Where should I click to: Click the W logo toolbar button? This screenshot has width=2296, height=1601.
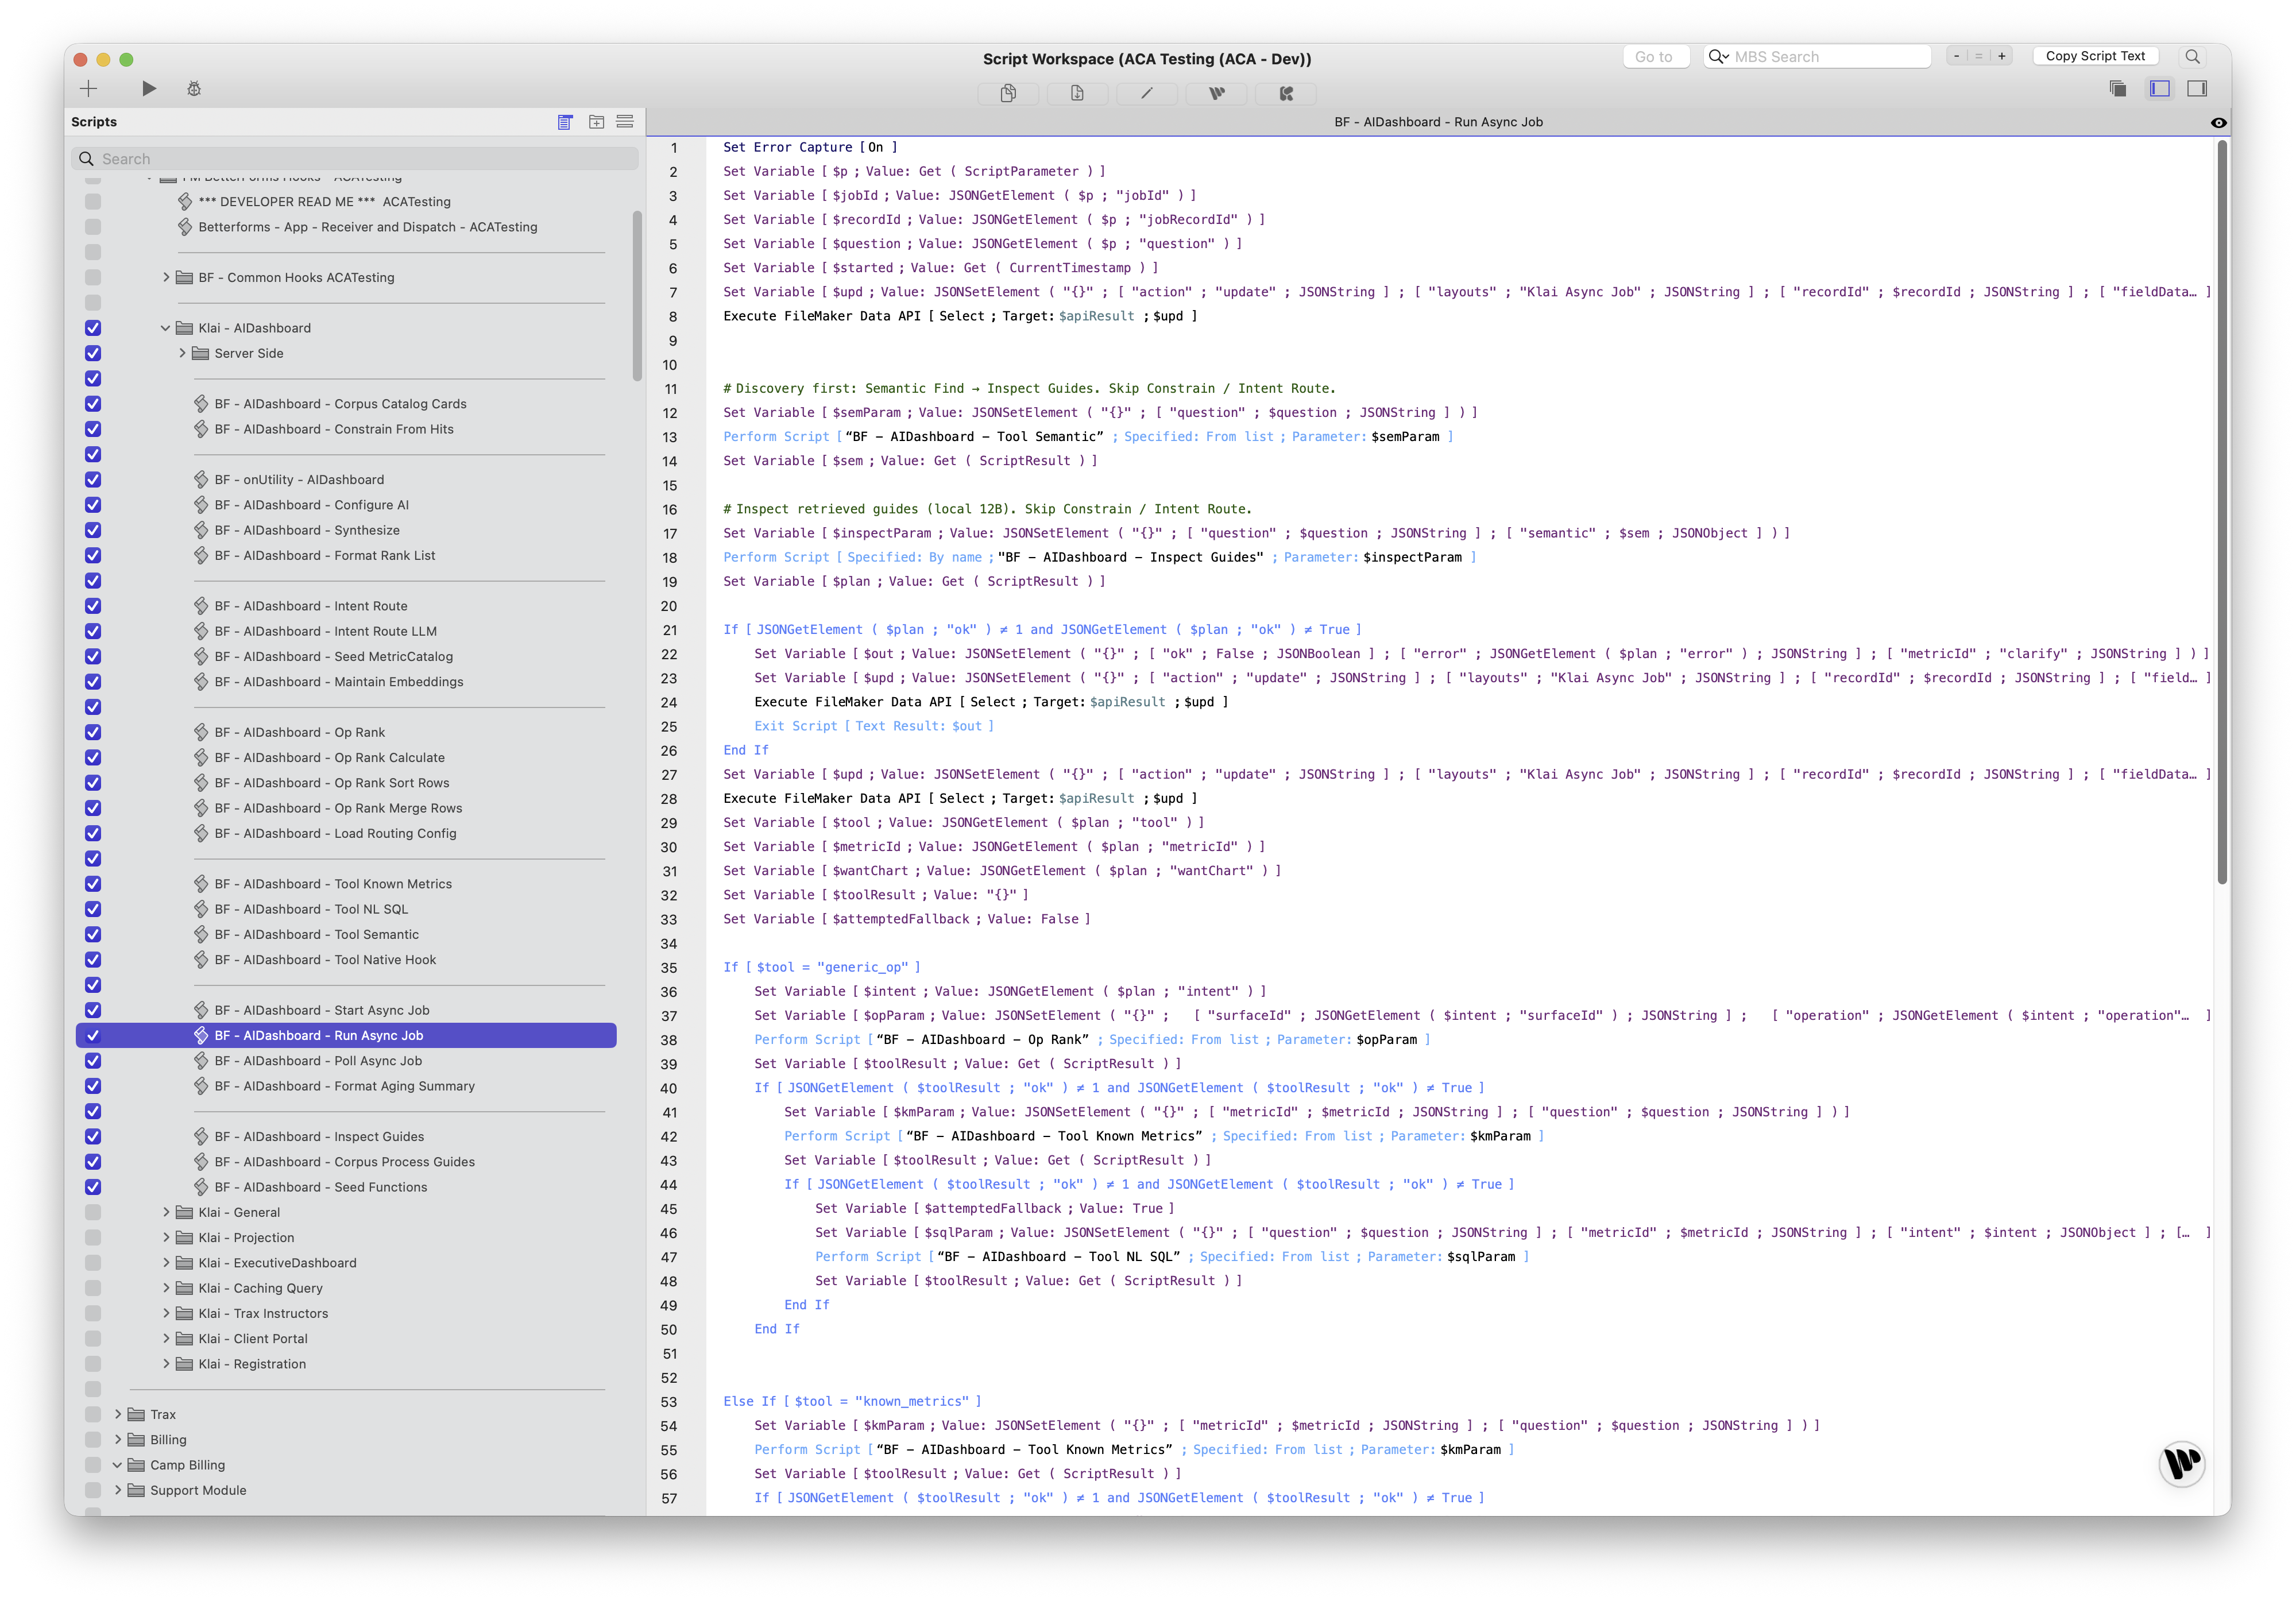(x=1216, y=93)
